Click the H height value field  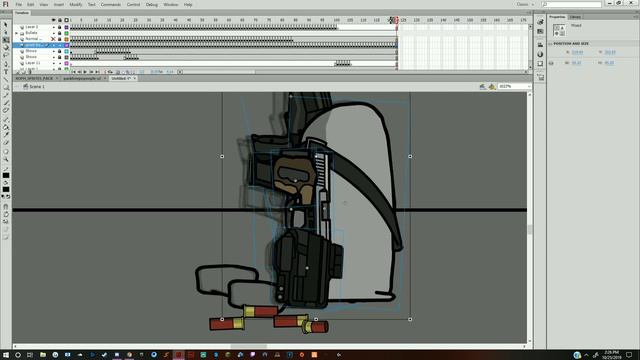pyautogui.click(x=609, y=63)
